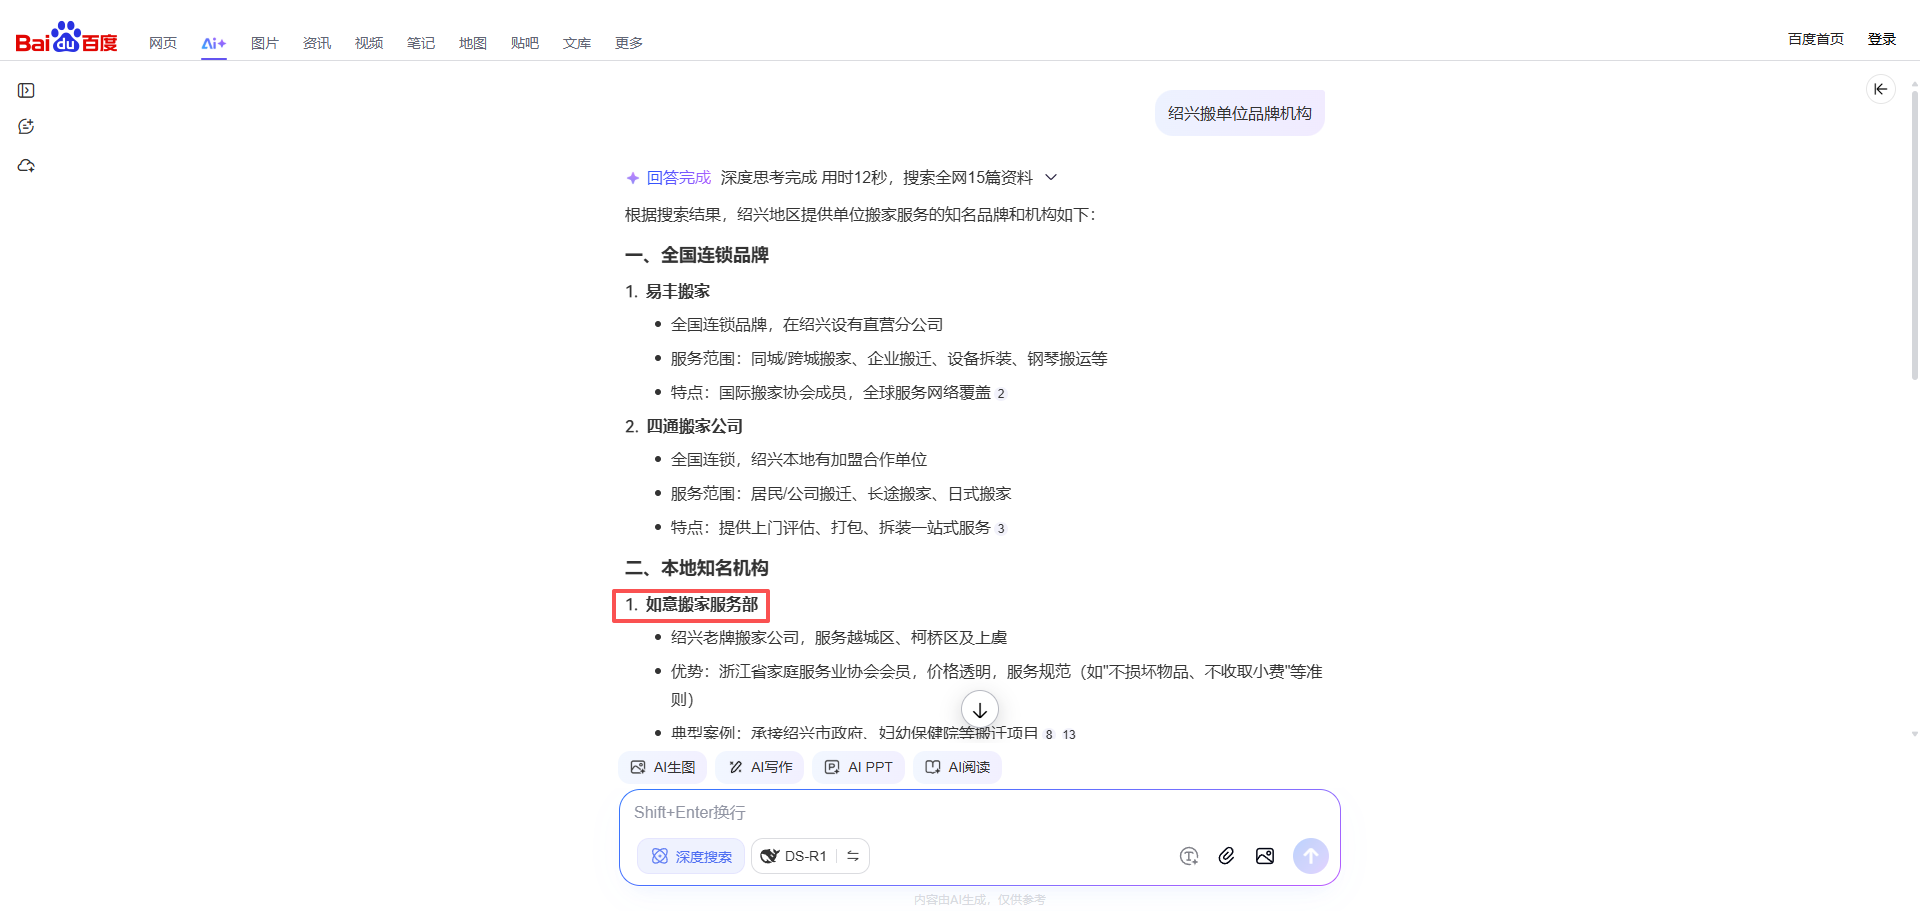This screenshot has width=1920, height=911.
Task: Open the AI PPT tool
Action: click(858, 767)
